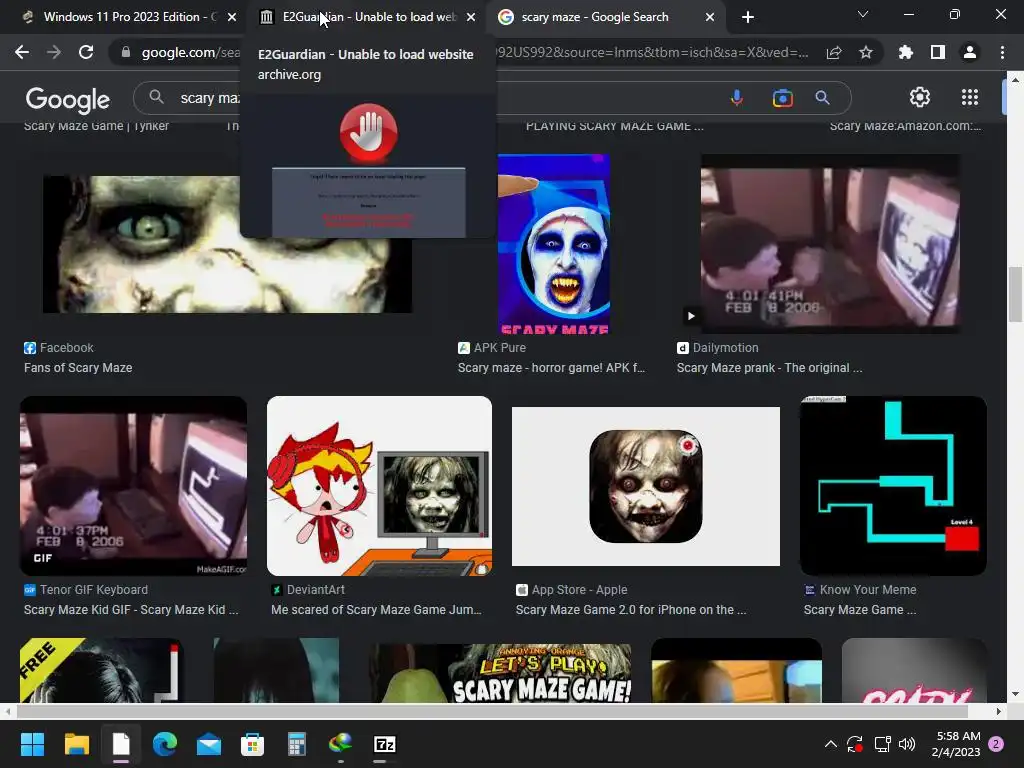Close the E2Guardian tab
The width and height of the screenshot is (1024, 768).
[471, 17]
